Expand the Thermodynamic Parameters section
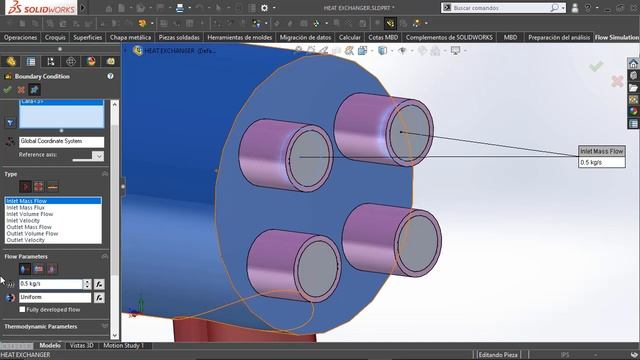Viewport: 640px width, 360px height. point(105,326)
